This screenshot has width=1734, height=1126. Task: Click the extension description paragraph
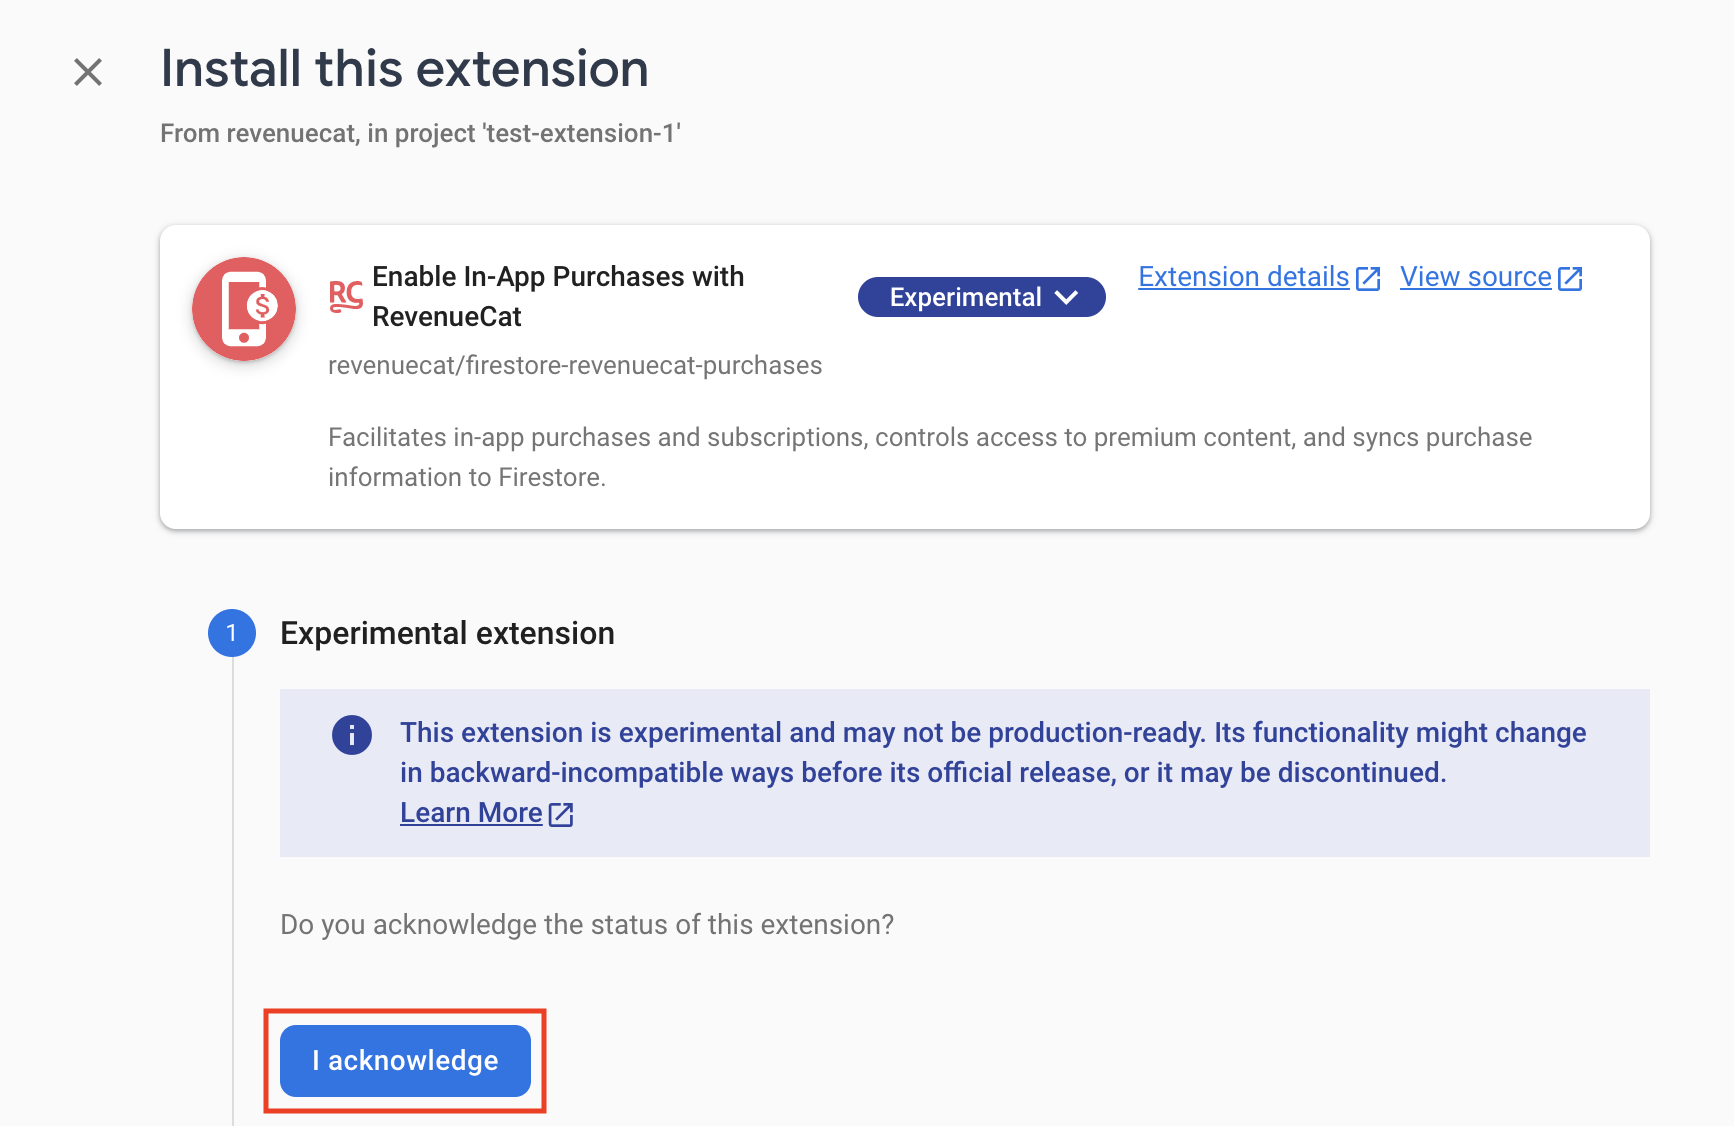(929, 457)
